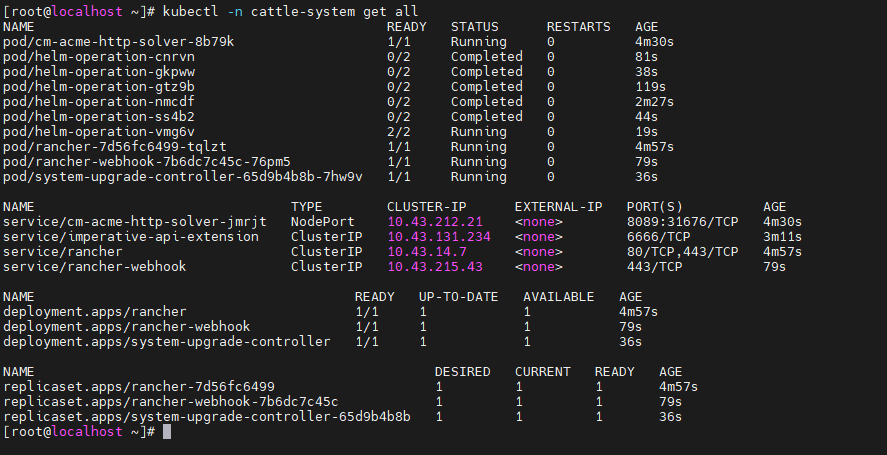The height and width of the screenshot is (455, 887).
Task: Click the EXTERNAL-IP column header
Action: (558, 206)
